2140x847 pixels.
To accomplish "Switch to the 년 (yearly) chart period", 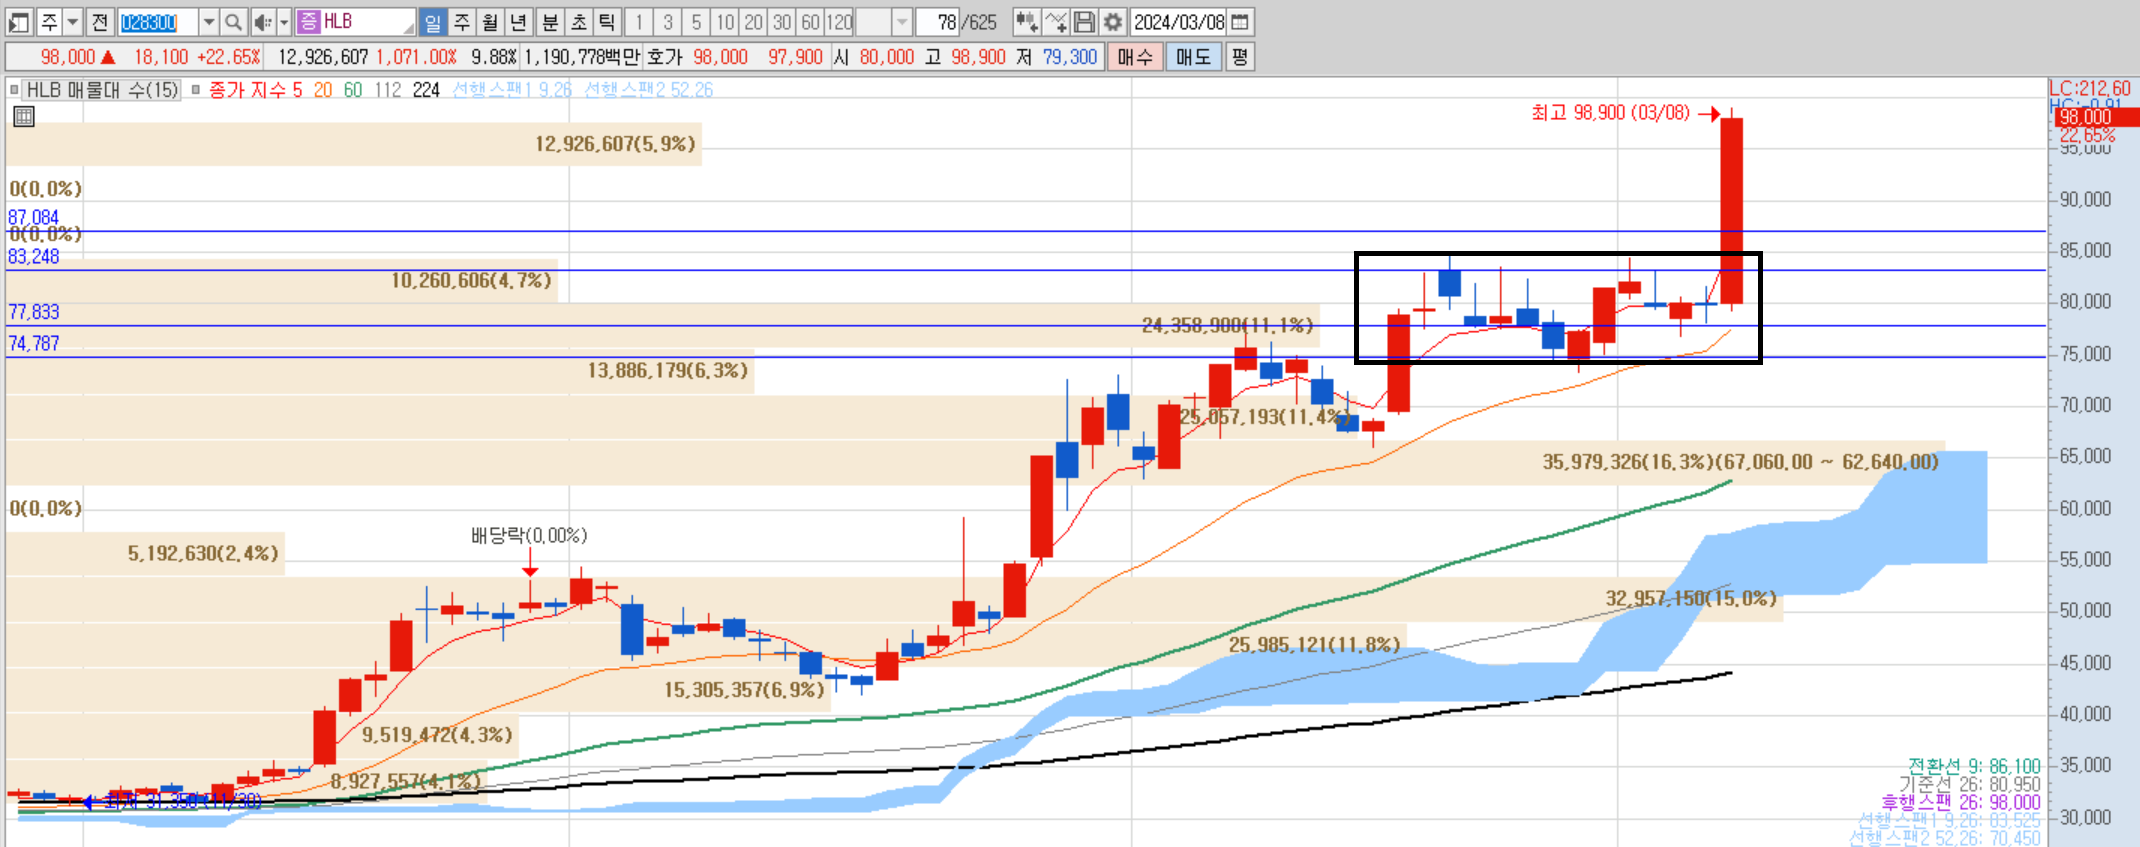I will coord(518,22).
